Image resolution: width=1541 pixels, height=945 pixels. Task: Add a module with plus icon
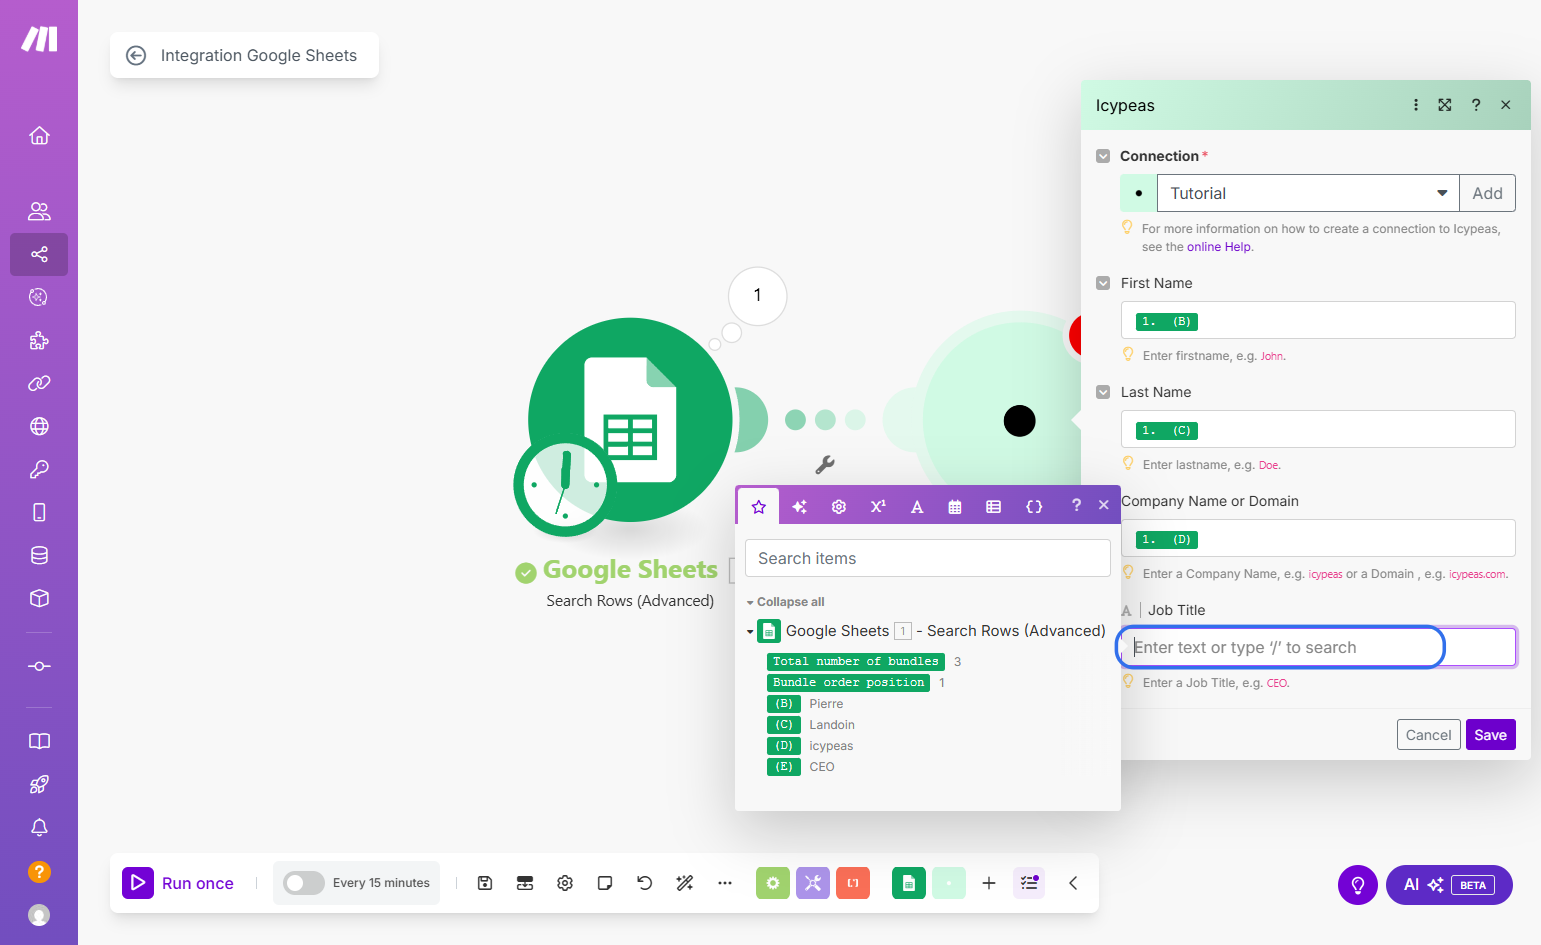click(x=989, y=883)
